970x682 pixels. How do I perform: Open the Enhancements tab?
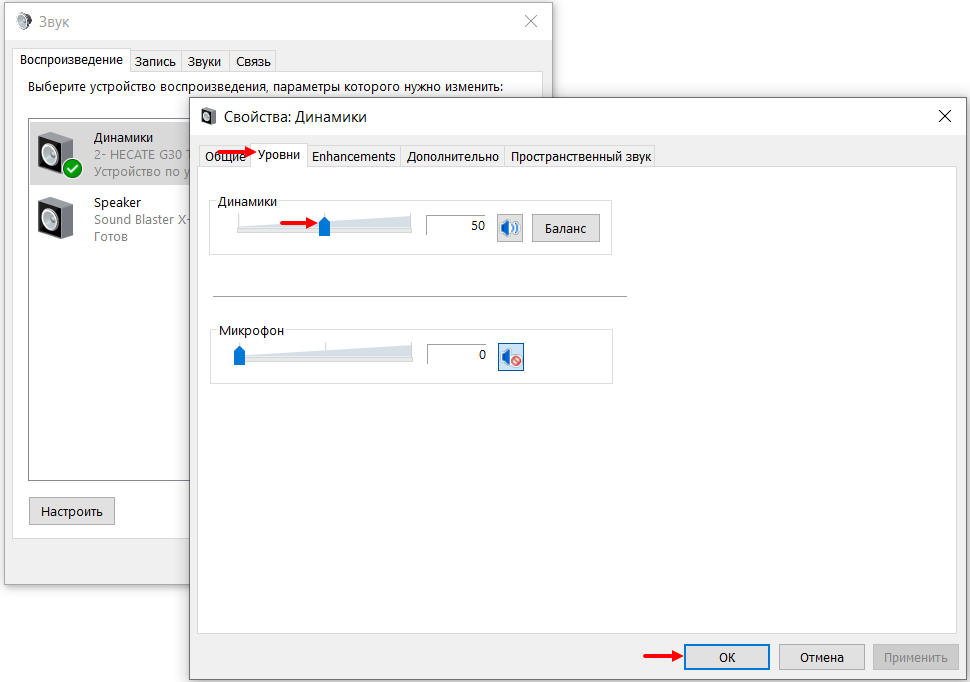click(x=354, y=156)
